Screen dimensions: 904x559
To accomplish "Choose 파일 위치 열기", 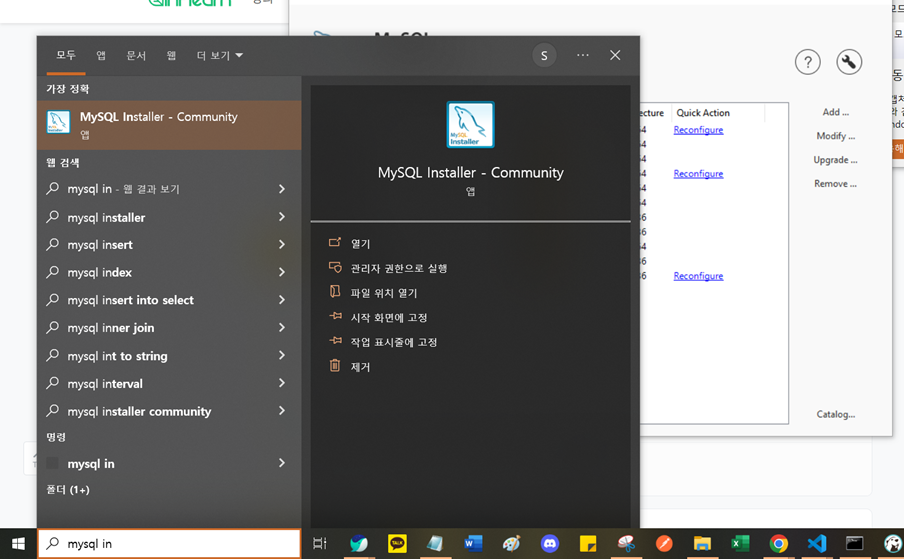I will point(384,293).
